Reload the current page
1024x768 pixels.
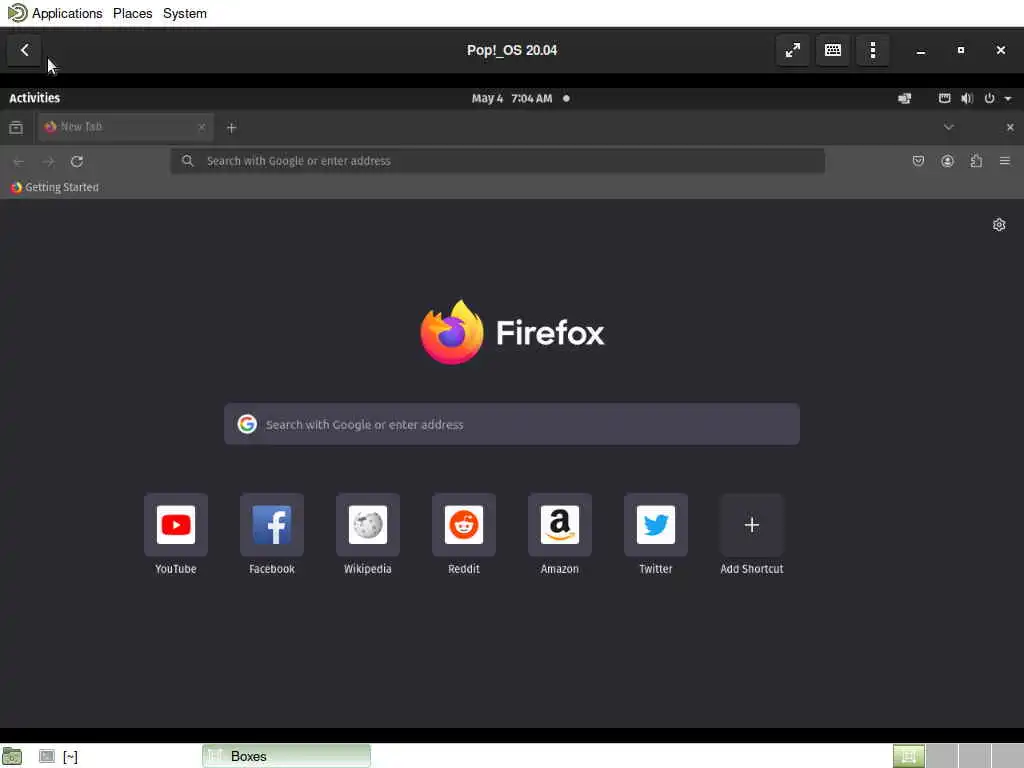point(77,161)
